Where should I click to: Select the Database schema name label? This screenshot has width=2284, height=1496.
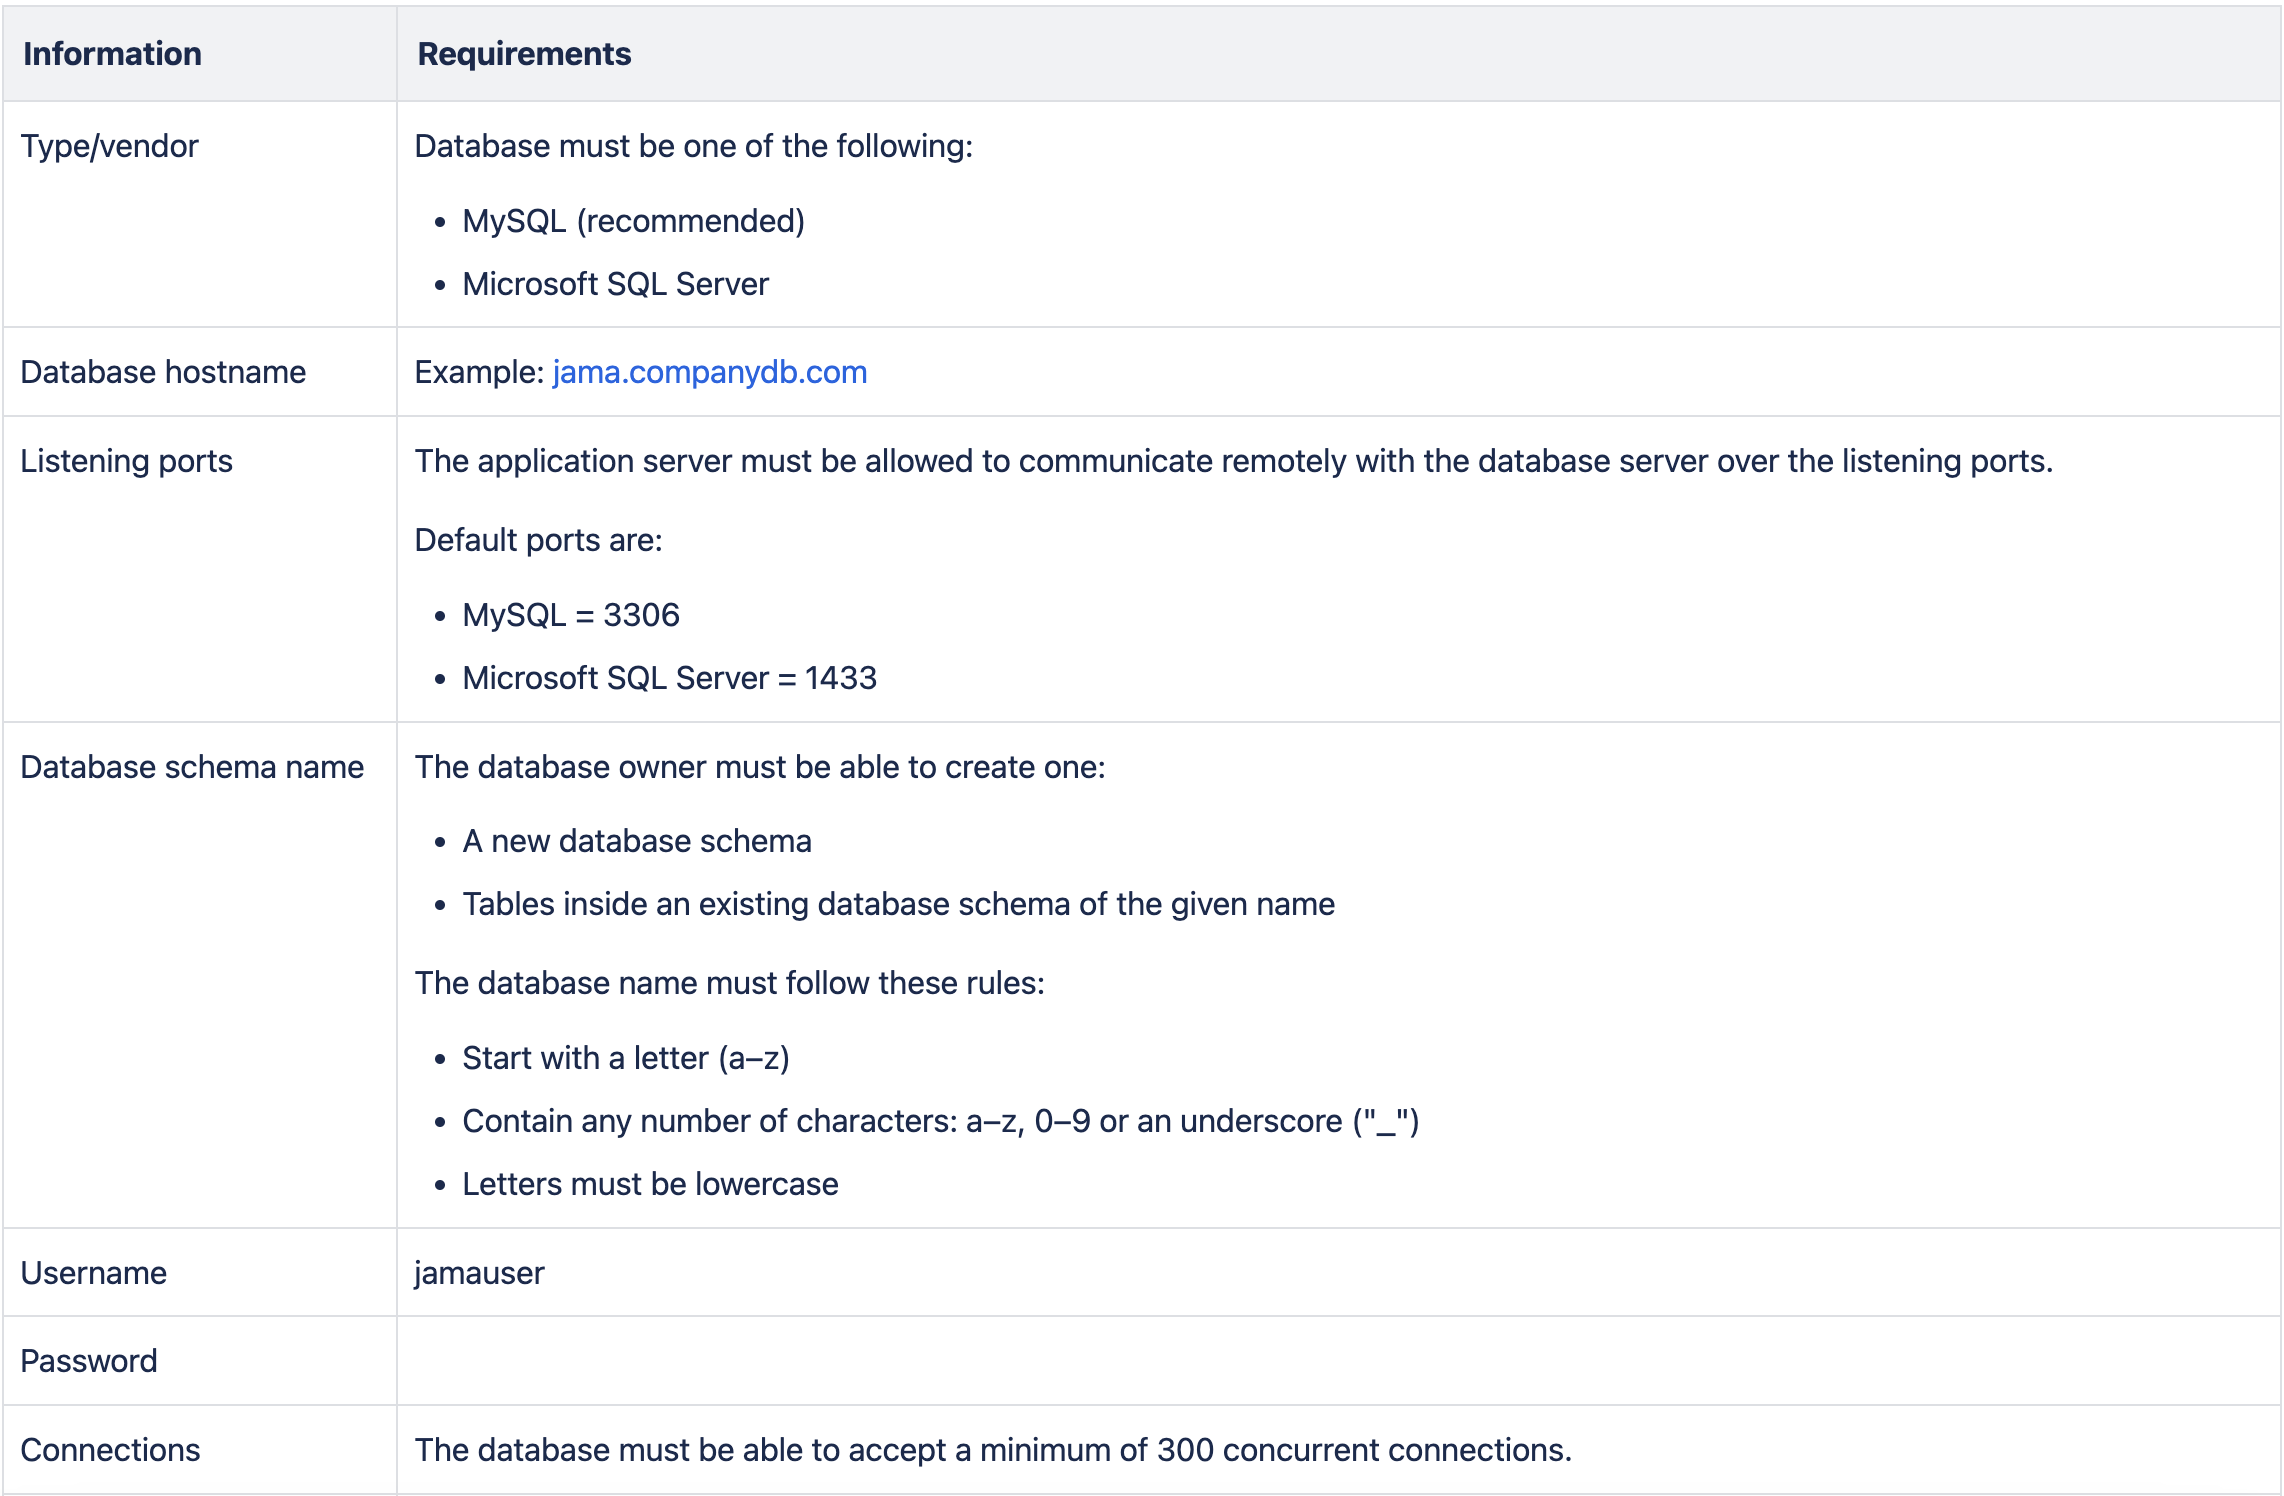click(x=192, y=767)
